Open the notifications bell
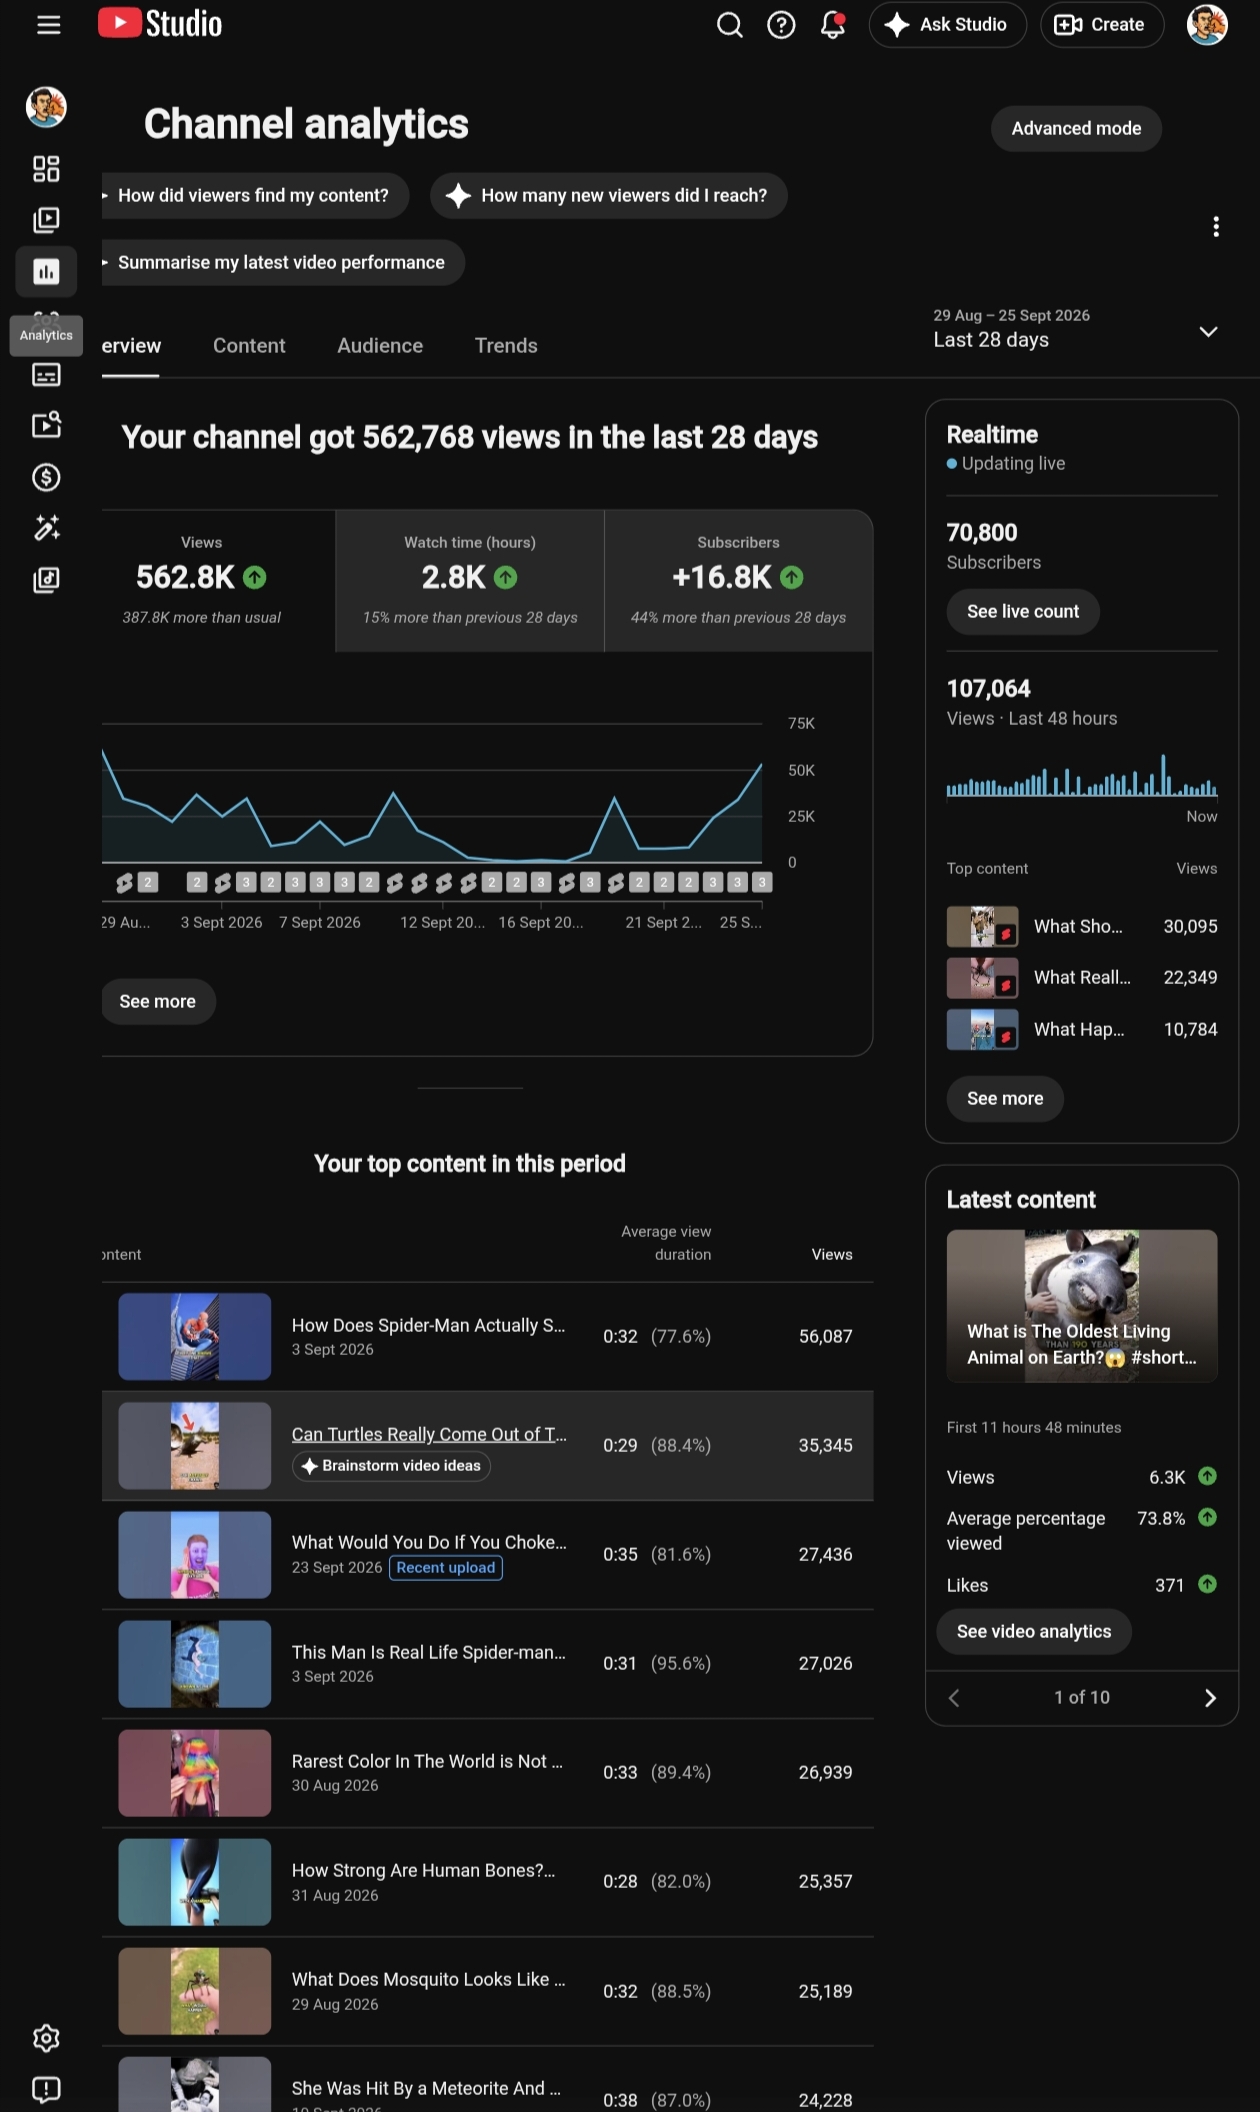This screenshot has width=1260, height=2112. [x=833, y=25]
